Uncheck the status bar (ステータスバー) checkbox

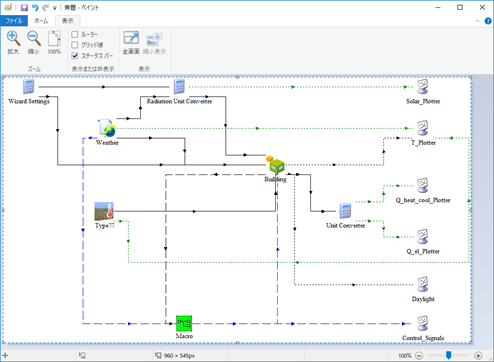click(75, 56)
